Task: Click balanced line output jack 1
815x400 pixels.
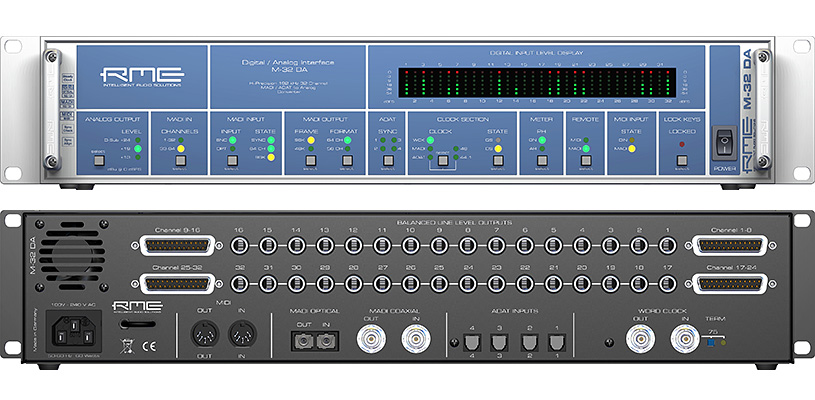Action: coord(667,245)
